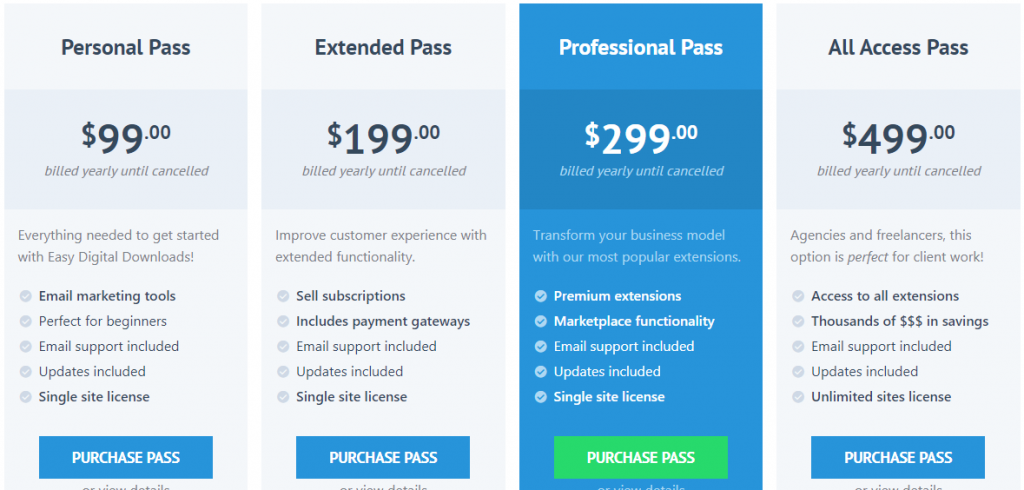Purchase the Personal Pass

pyautogui.click(x=126, y=457)
